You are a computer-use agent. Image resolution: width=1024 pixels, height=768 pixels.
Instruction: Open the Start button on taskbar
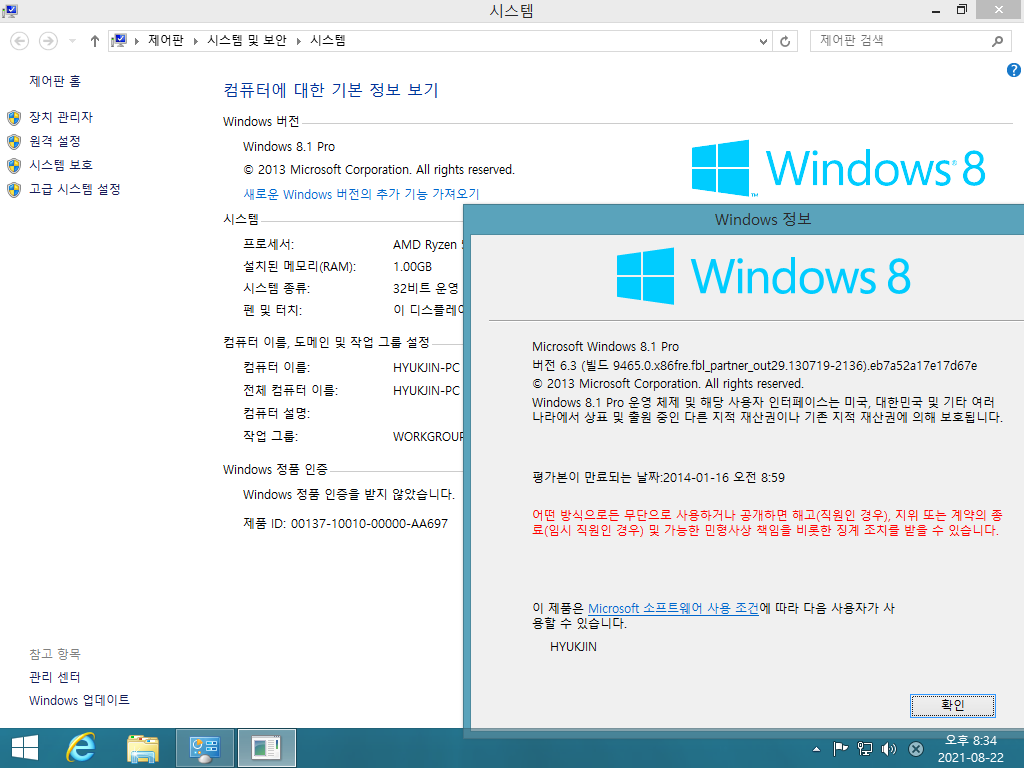(25, 748)
